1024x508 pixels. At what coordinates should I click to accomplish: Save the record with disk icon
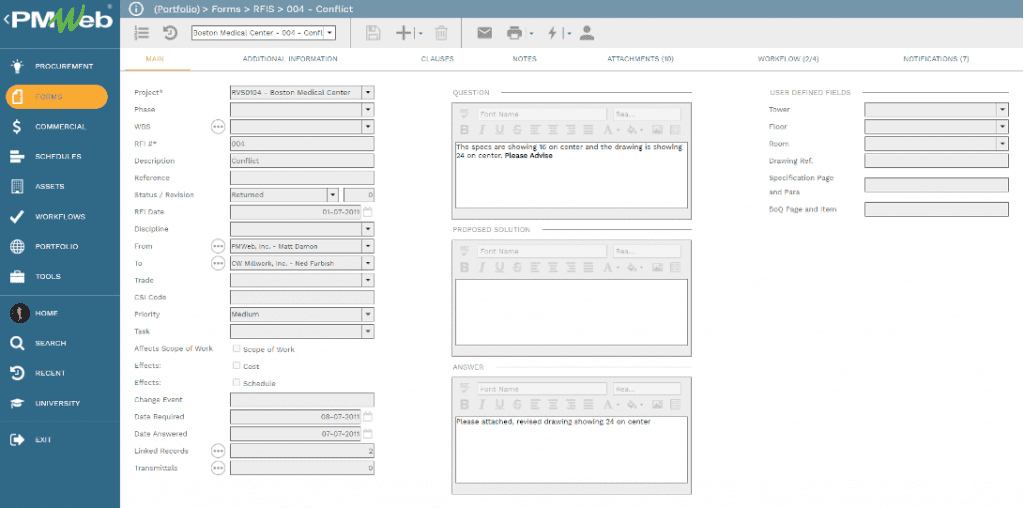click(373, 33)
